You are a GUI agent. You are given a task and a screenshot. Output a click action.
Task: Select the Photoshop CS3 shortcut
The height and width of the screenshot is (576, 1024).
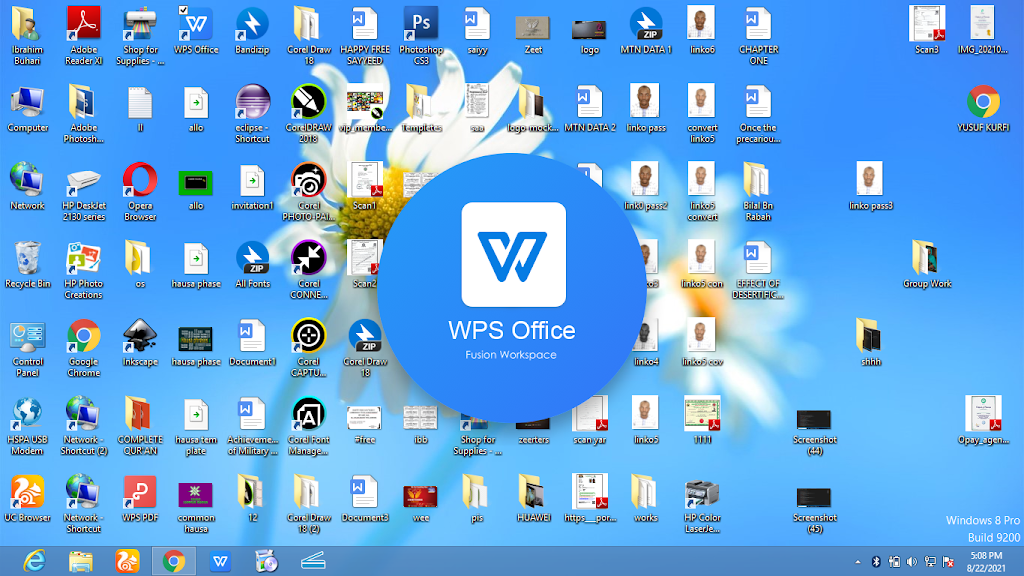click(x=421, y=25)
